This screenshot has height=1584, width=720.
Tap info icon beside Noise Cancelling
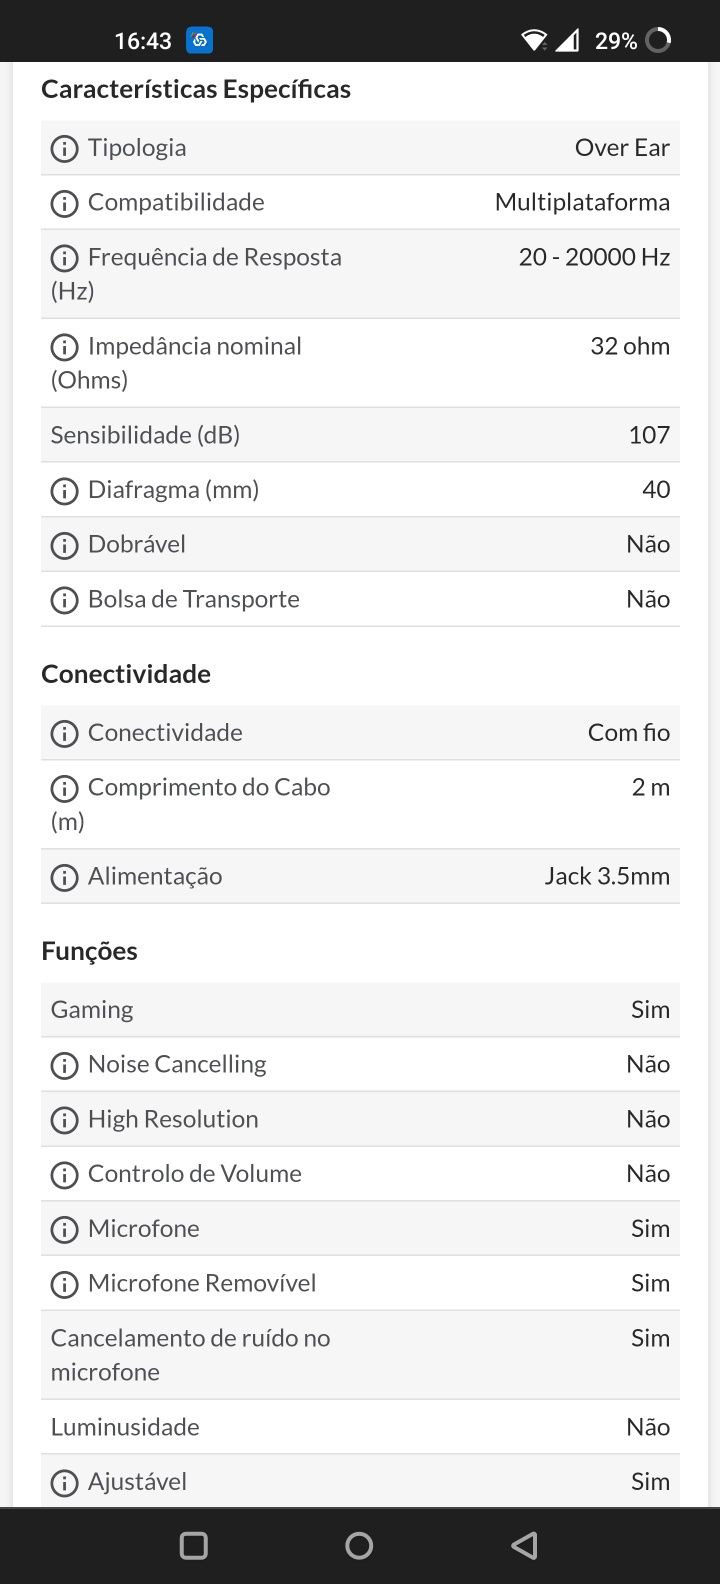click(x=64, y=1066)
